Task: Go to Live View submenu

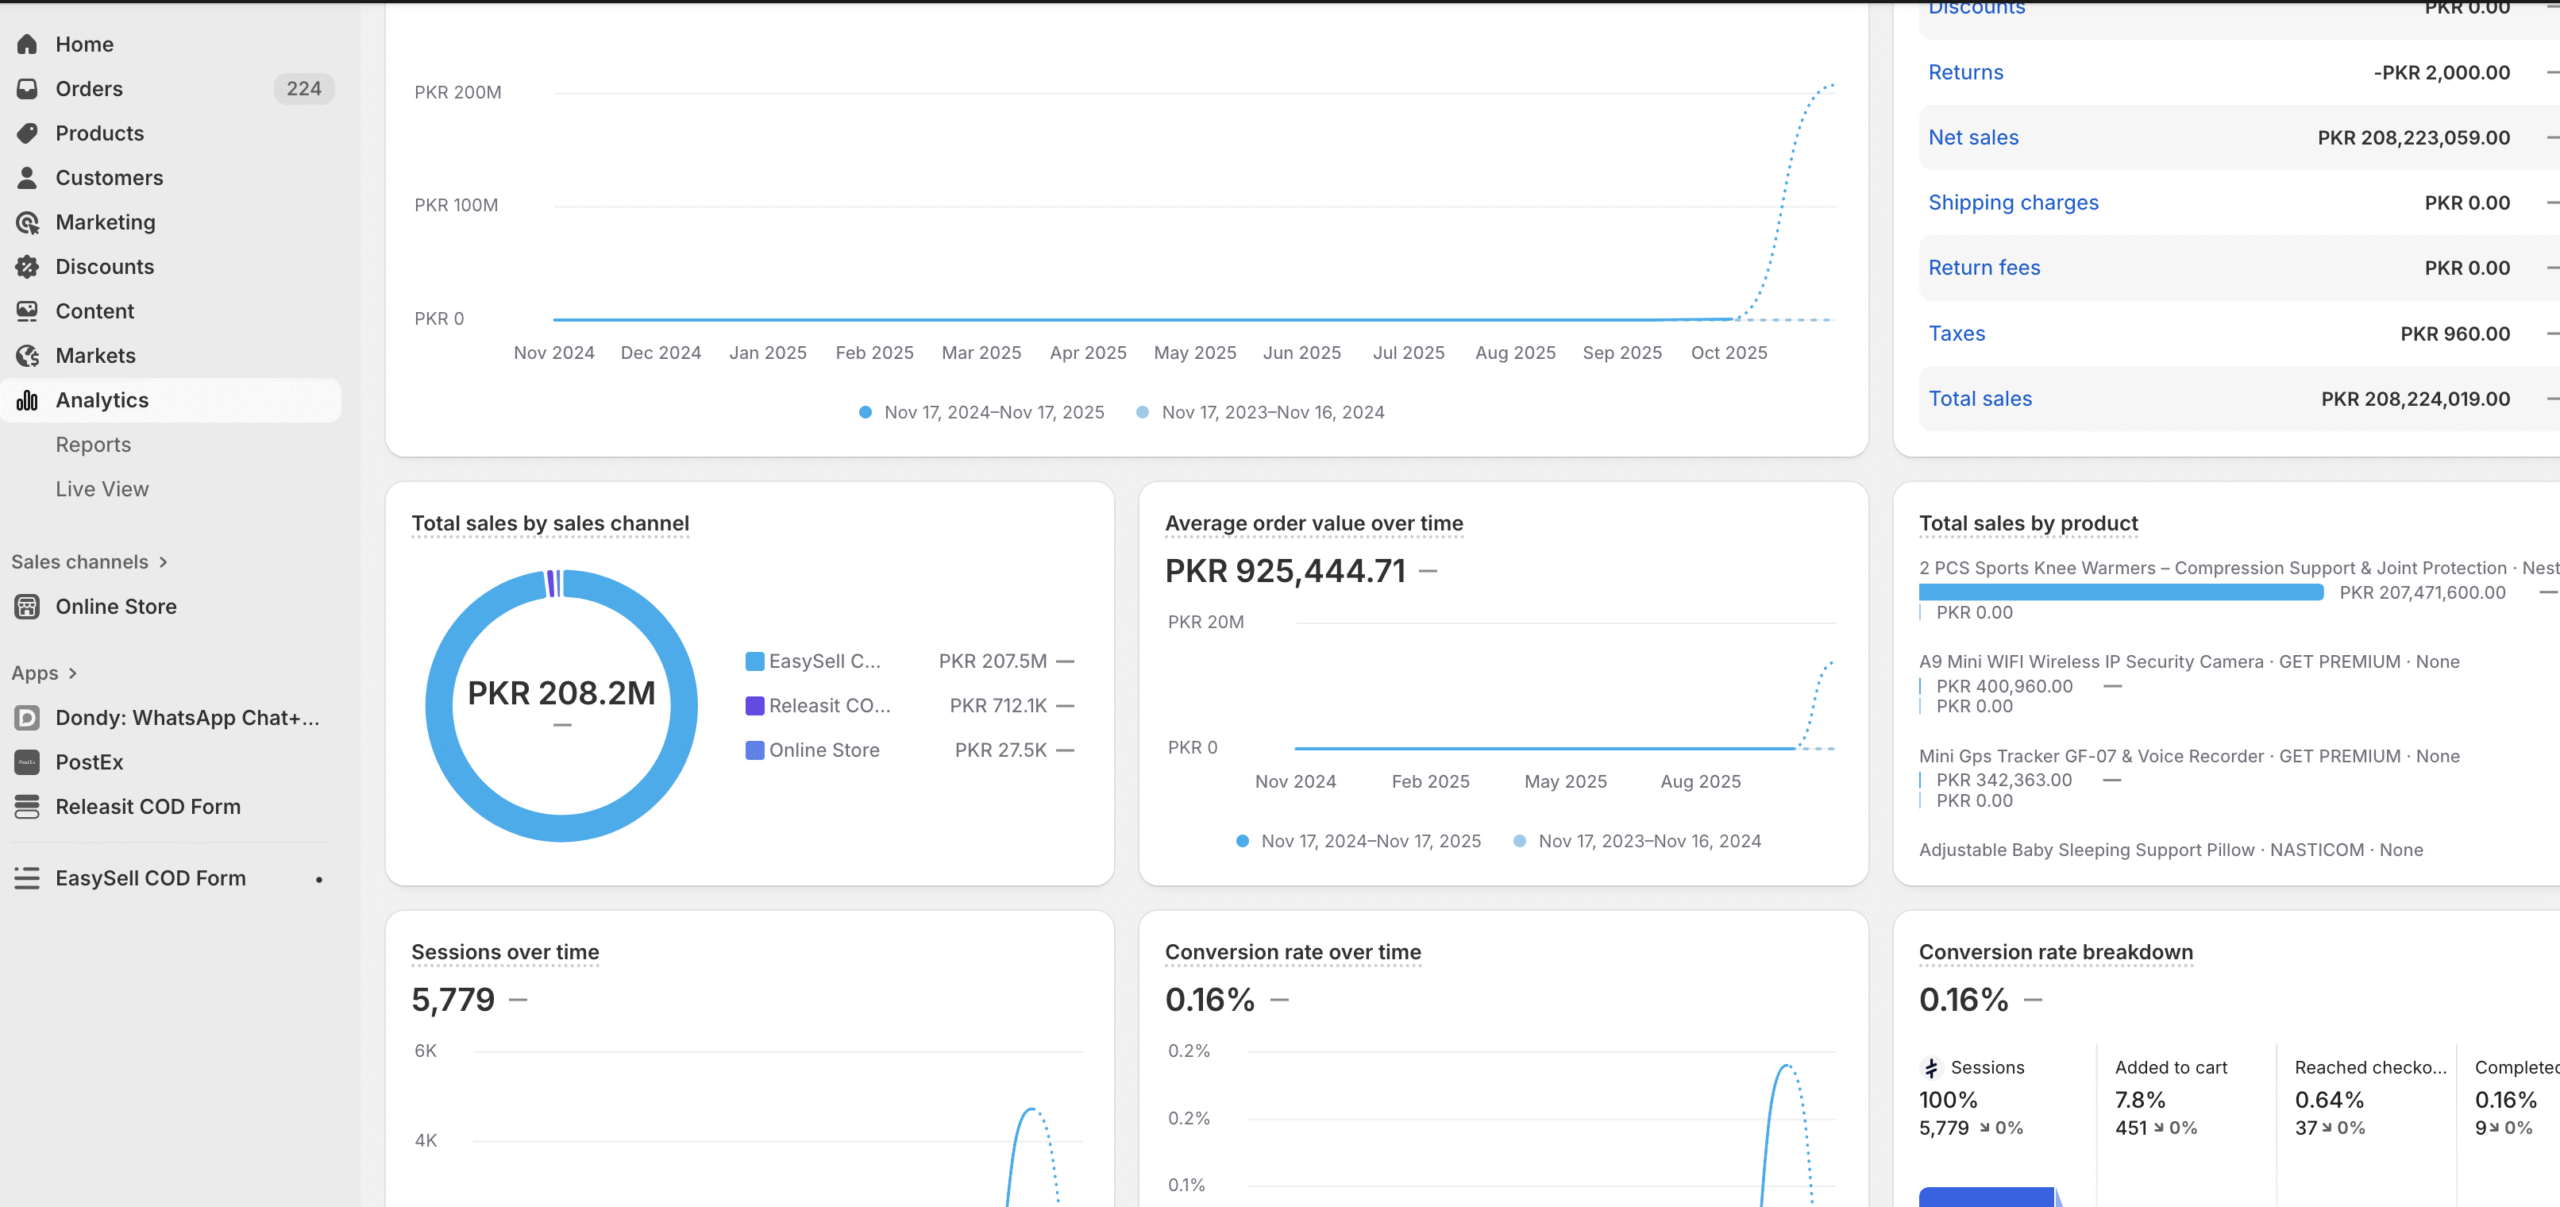Action: (x=102, y=489)
